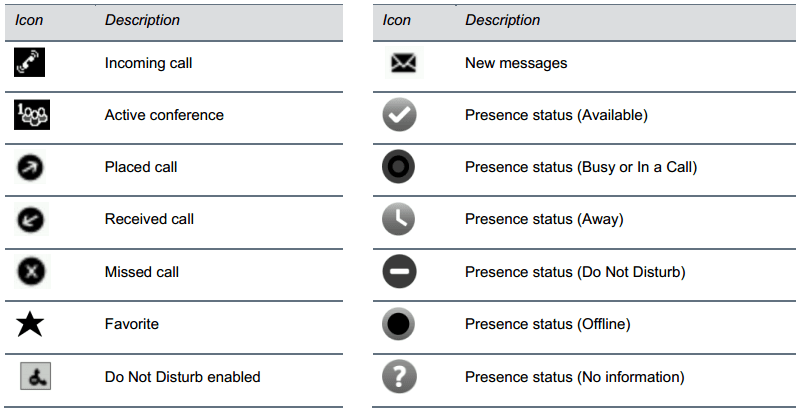
Task: Select the Busy presence status icon
Action: pyautogui.click(x=399, y=168)
